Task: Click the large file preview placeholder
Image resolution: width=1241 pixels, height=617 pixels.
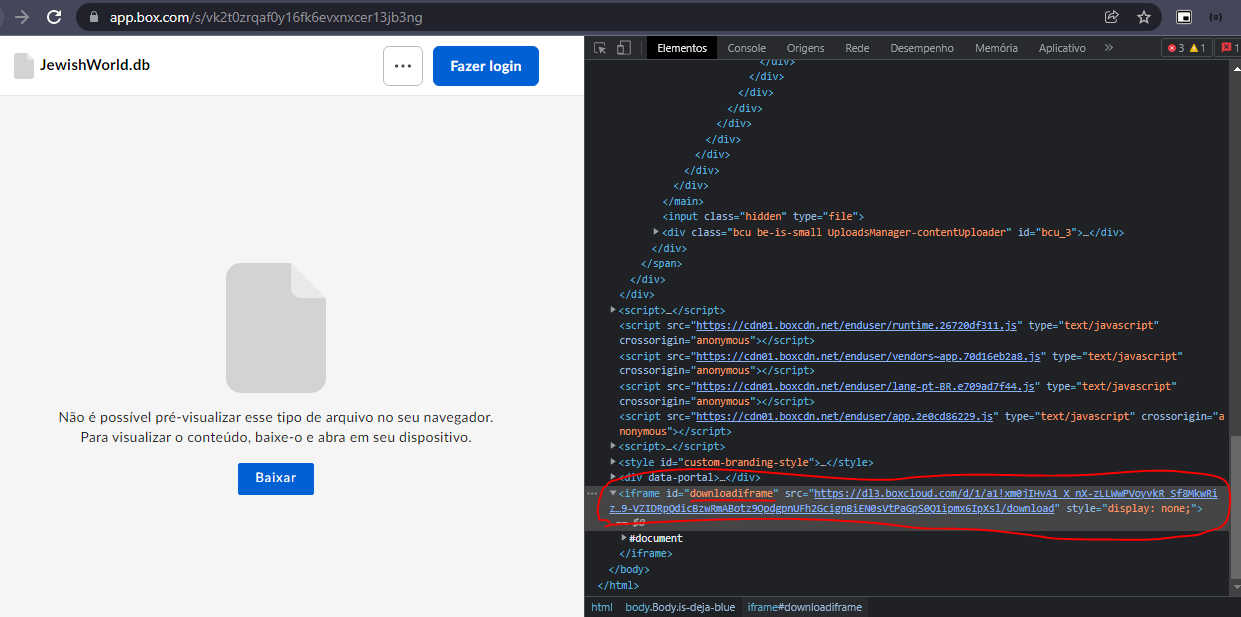Action: (276, 327)
